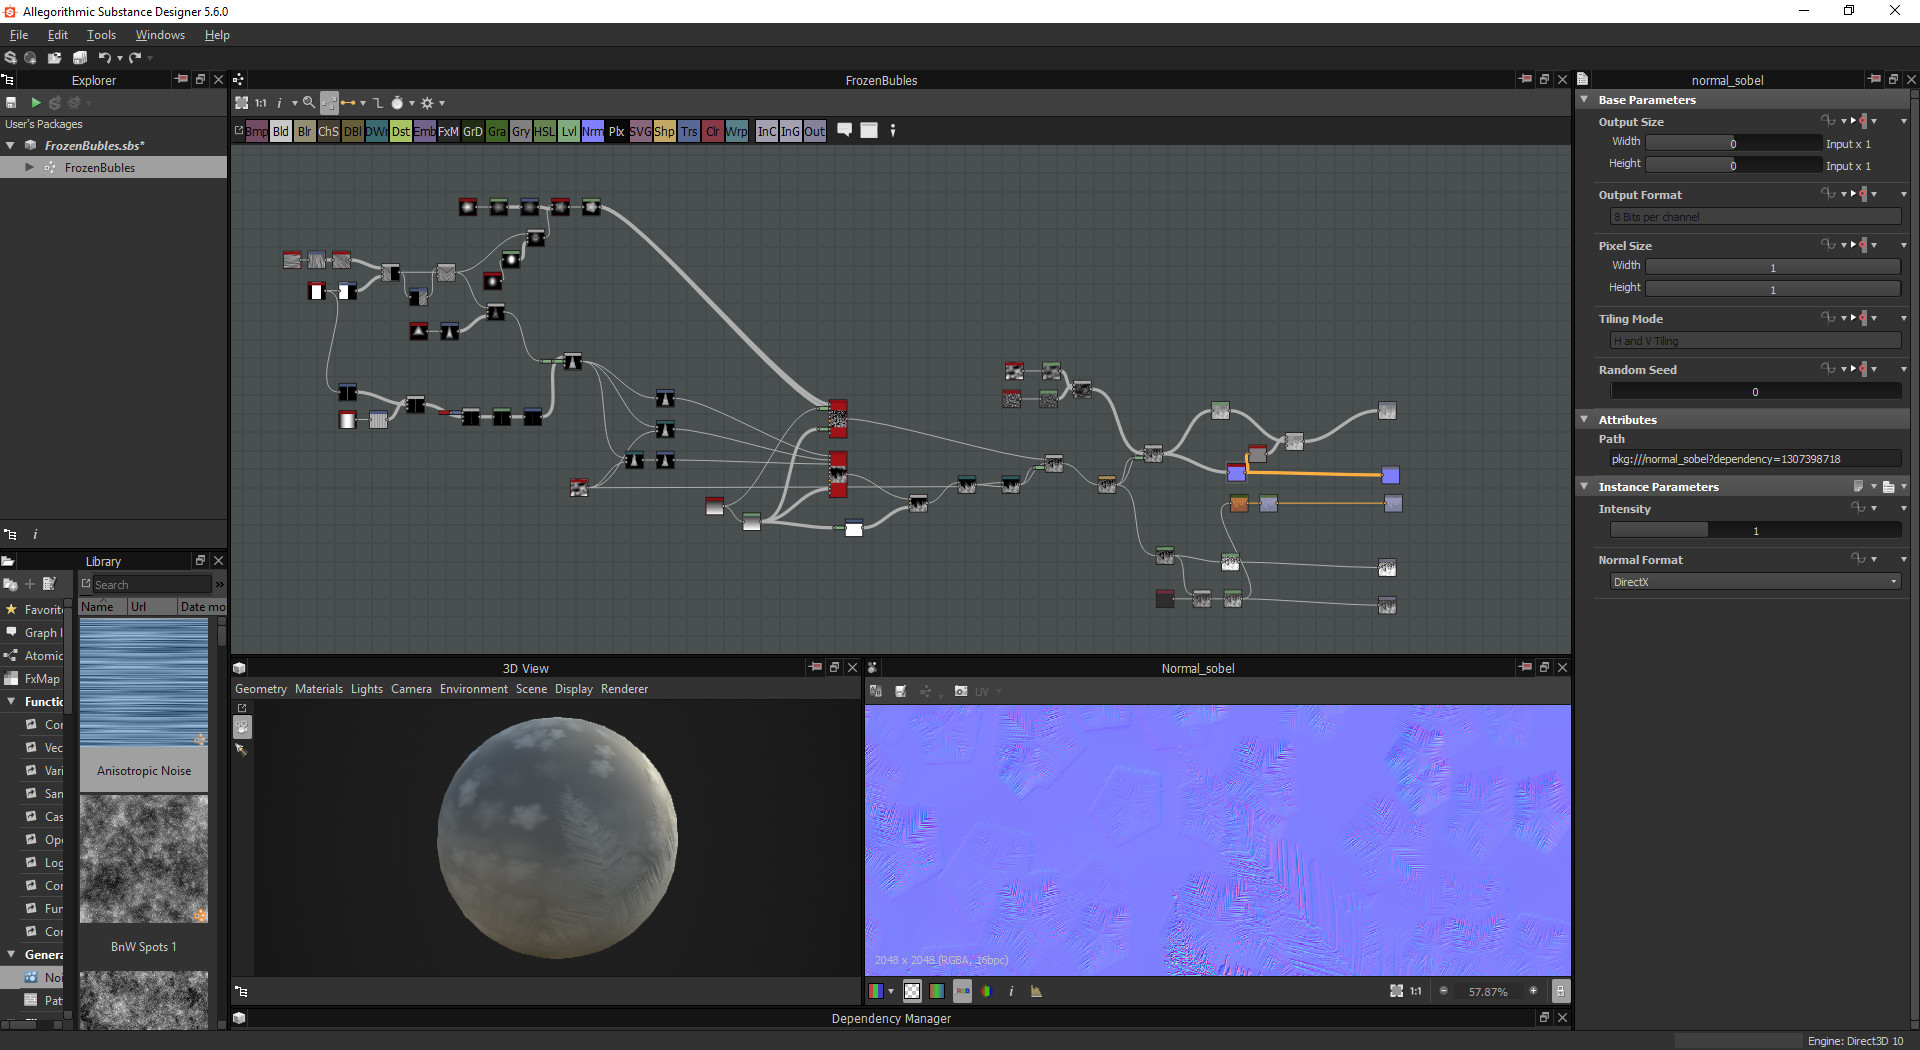Expand the FrozenBubles graph tree item

[29, 167]
